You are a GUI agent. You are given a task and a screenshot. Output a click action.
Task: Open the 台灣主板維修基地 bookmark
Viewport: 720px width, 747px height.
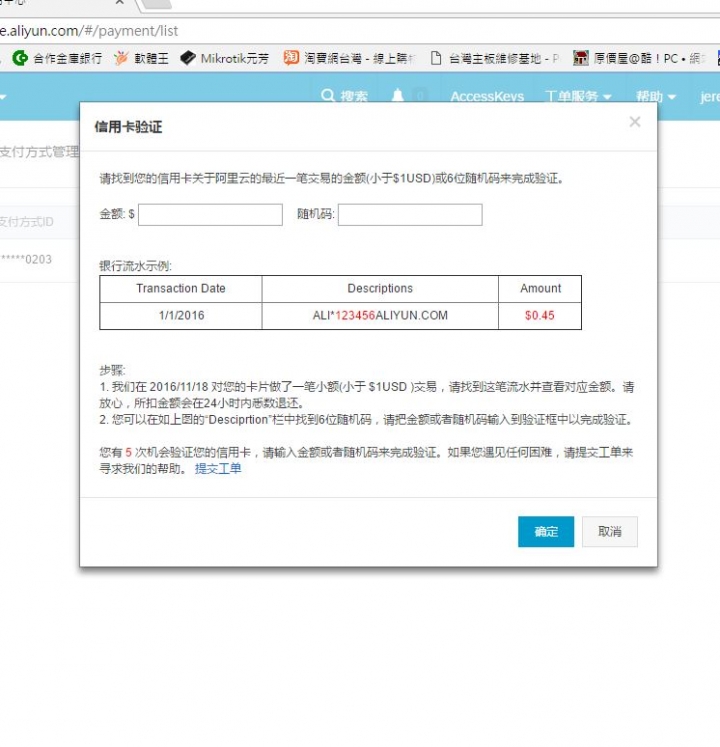coord(495,58)
